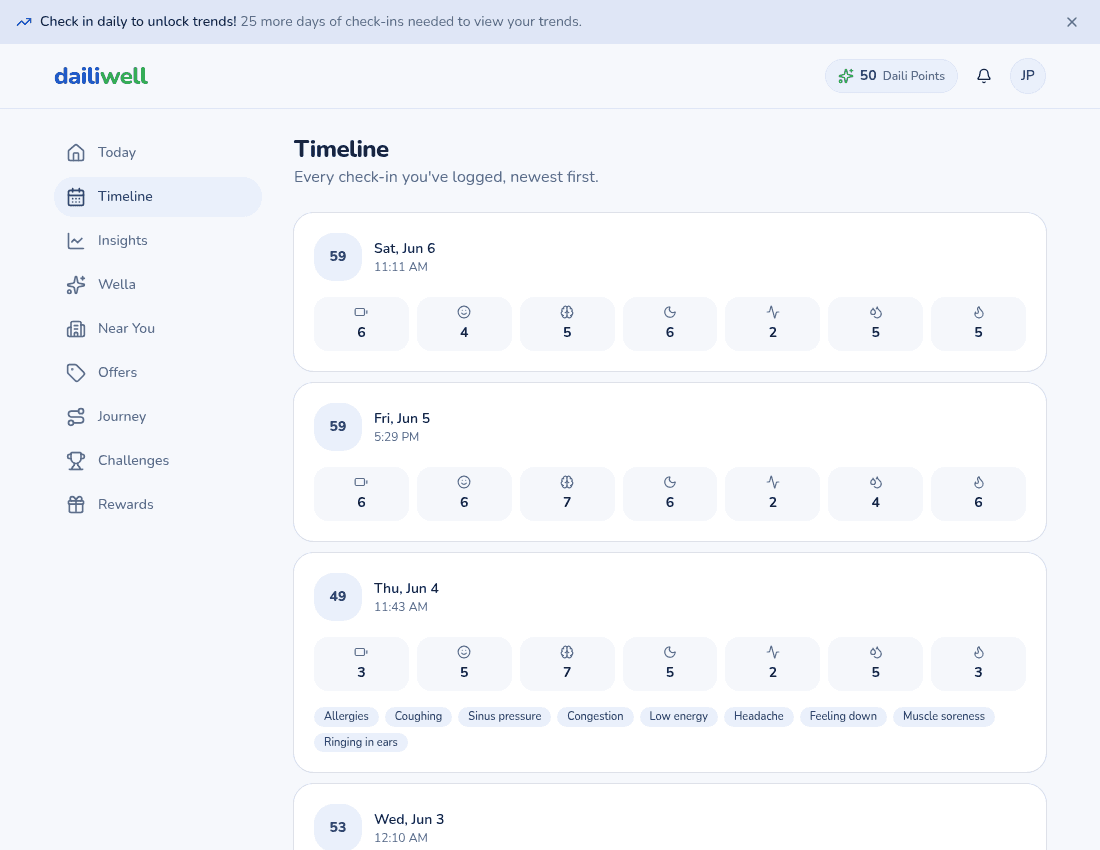
Task: Open Wella assistant in sidebar
Action: point(158,285)
